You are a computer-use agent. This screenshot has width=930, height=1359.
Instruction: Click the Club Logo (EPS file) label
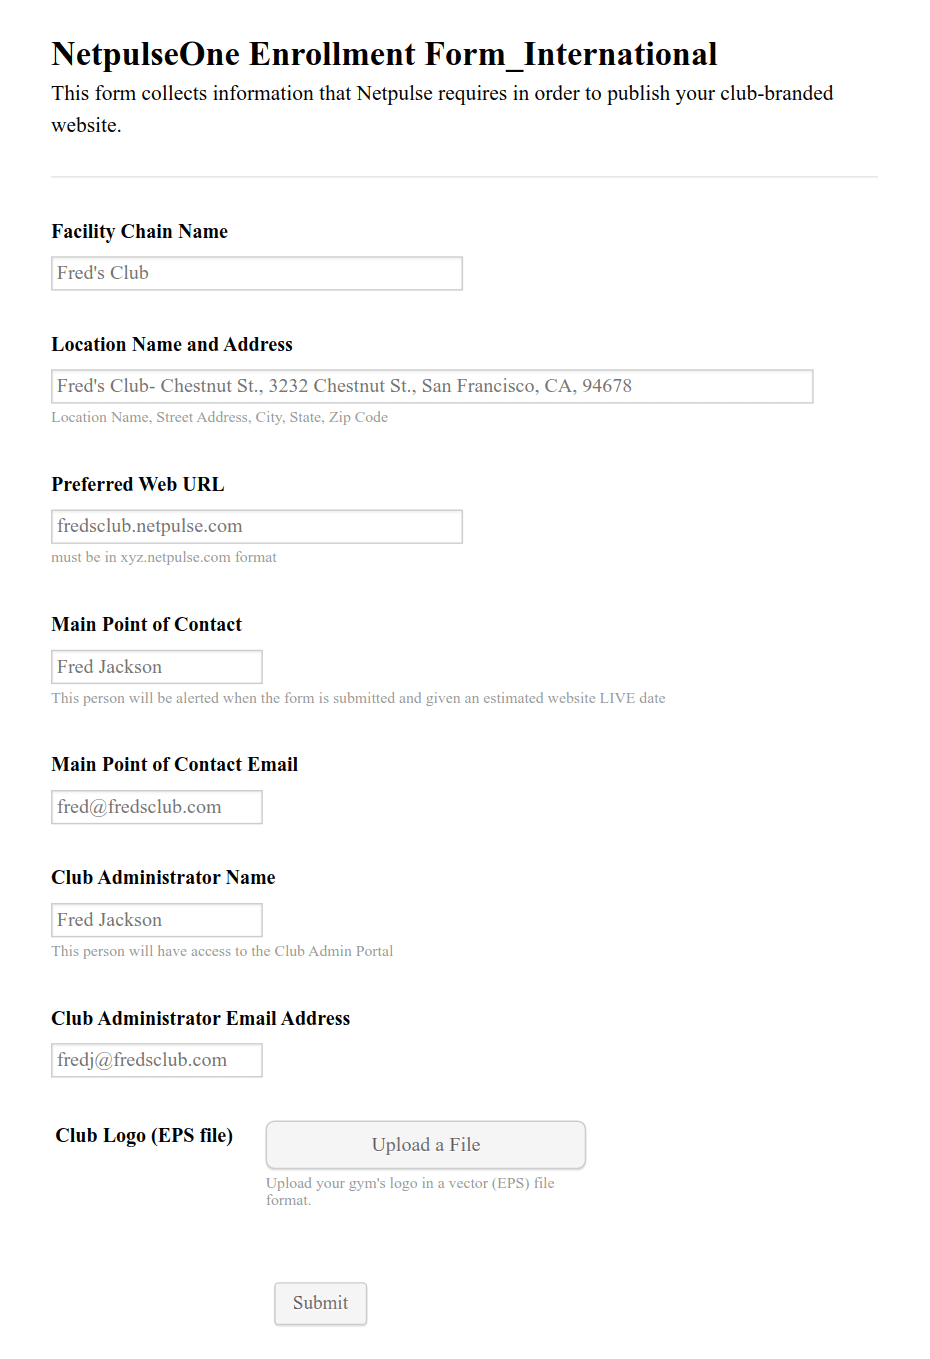pos(144,1136)
